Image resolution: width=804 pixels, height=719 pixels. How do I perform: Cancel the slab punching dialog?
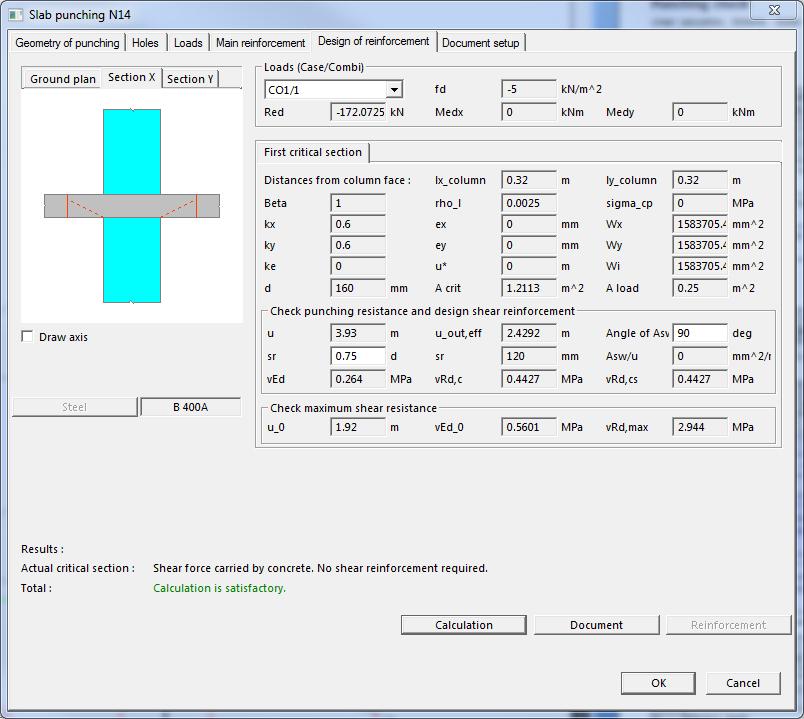743,683
